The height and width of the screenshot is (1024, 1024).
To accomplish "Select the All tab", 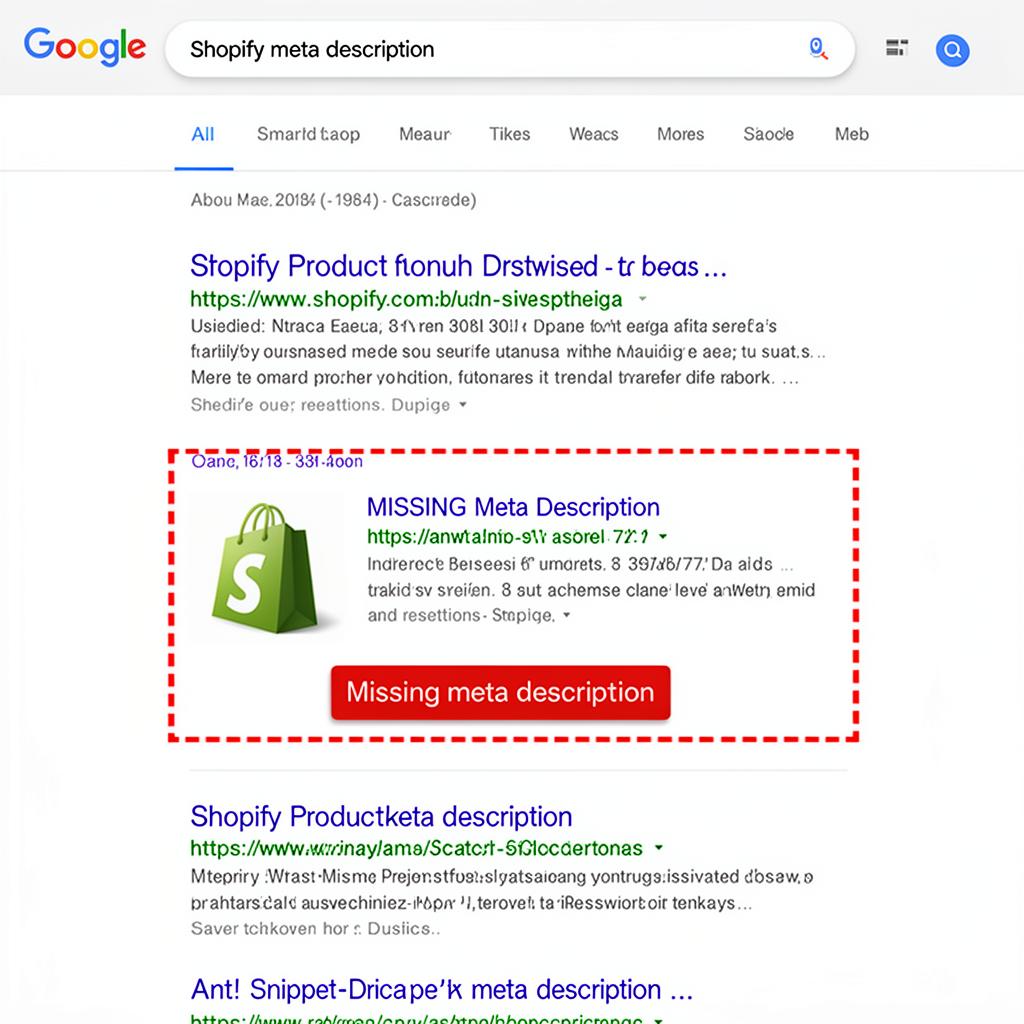I will (202, 135).
